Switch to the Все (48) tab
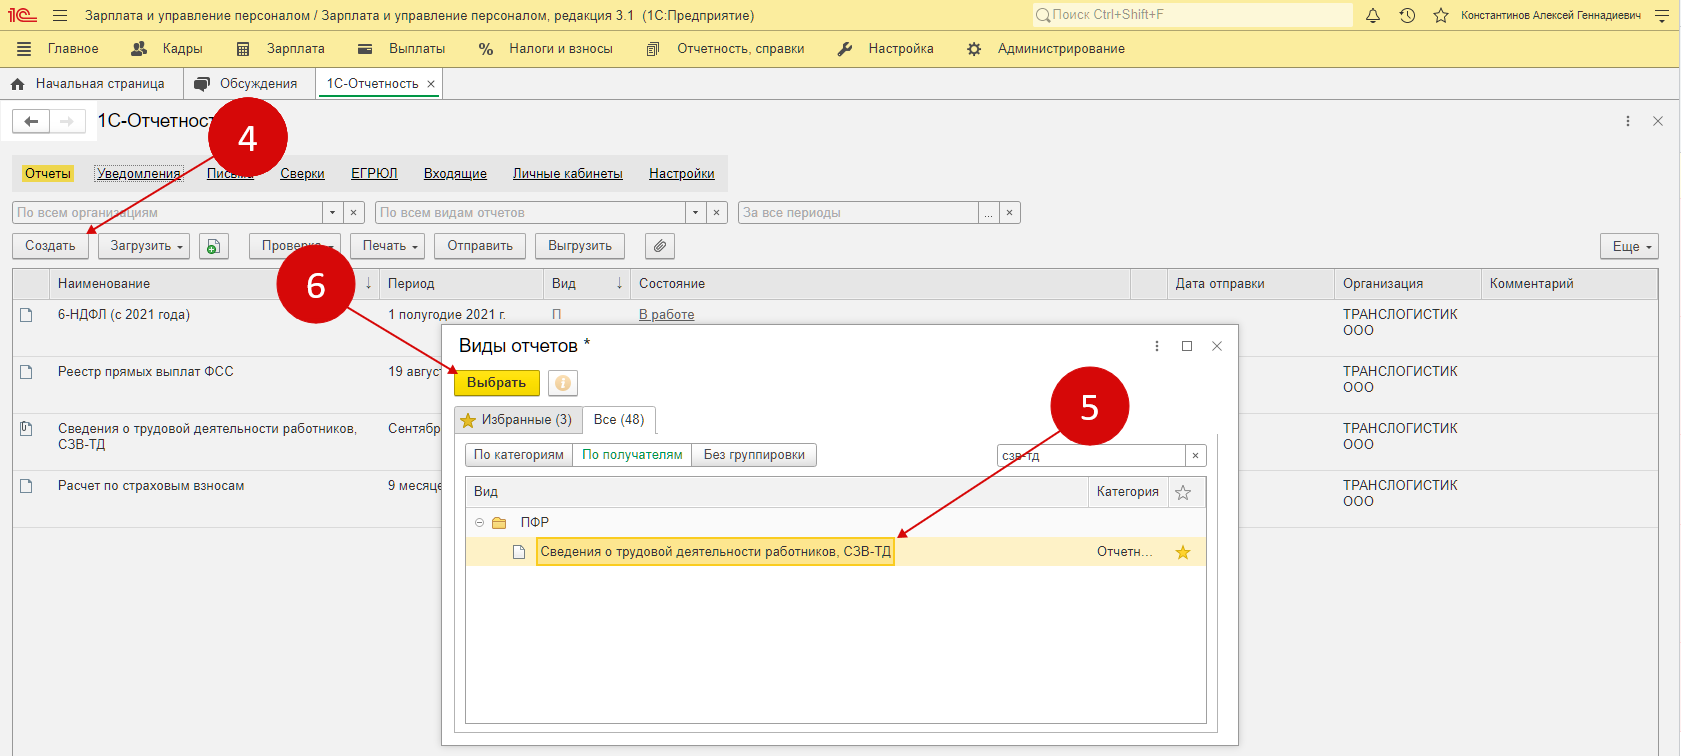The height and width of the screenshot is (756, 1681). [619, 420]
